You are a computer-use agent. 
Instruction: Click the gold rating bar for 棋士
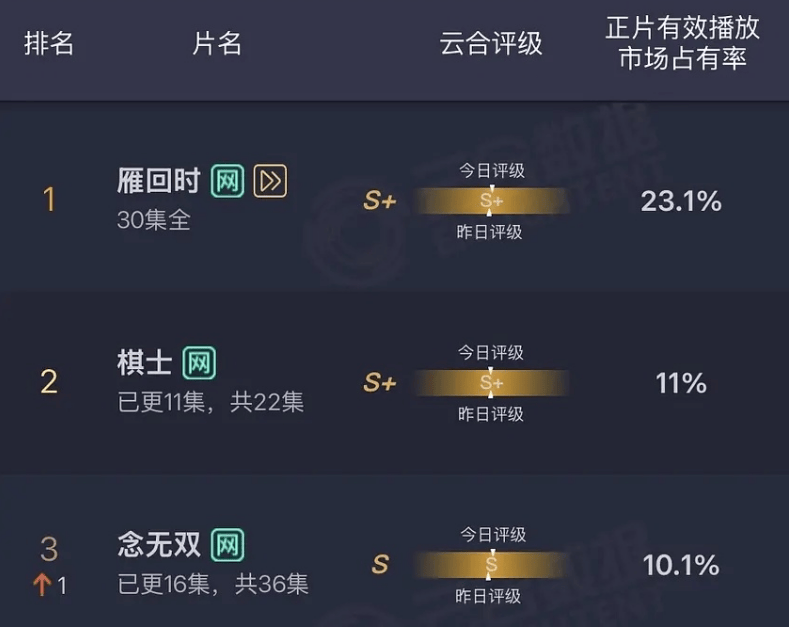[491, 383]
